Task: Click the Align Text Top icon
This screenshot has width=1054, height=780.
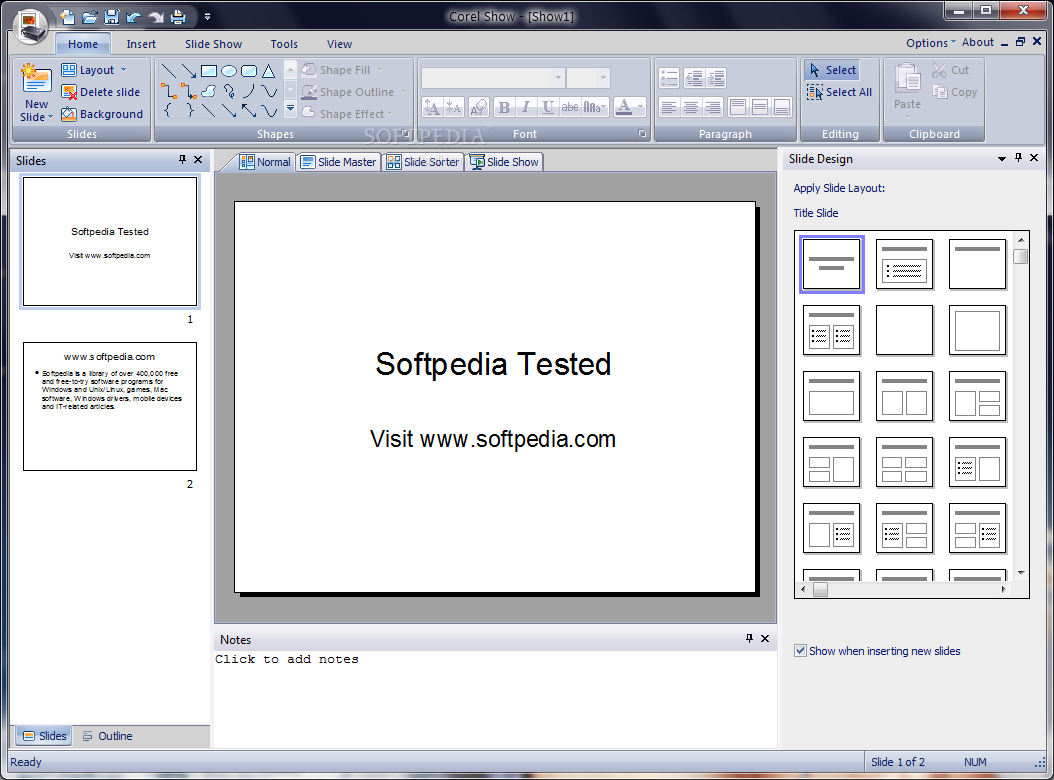Action: 737,108
